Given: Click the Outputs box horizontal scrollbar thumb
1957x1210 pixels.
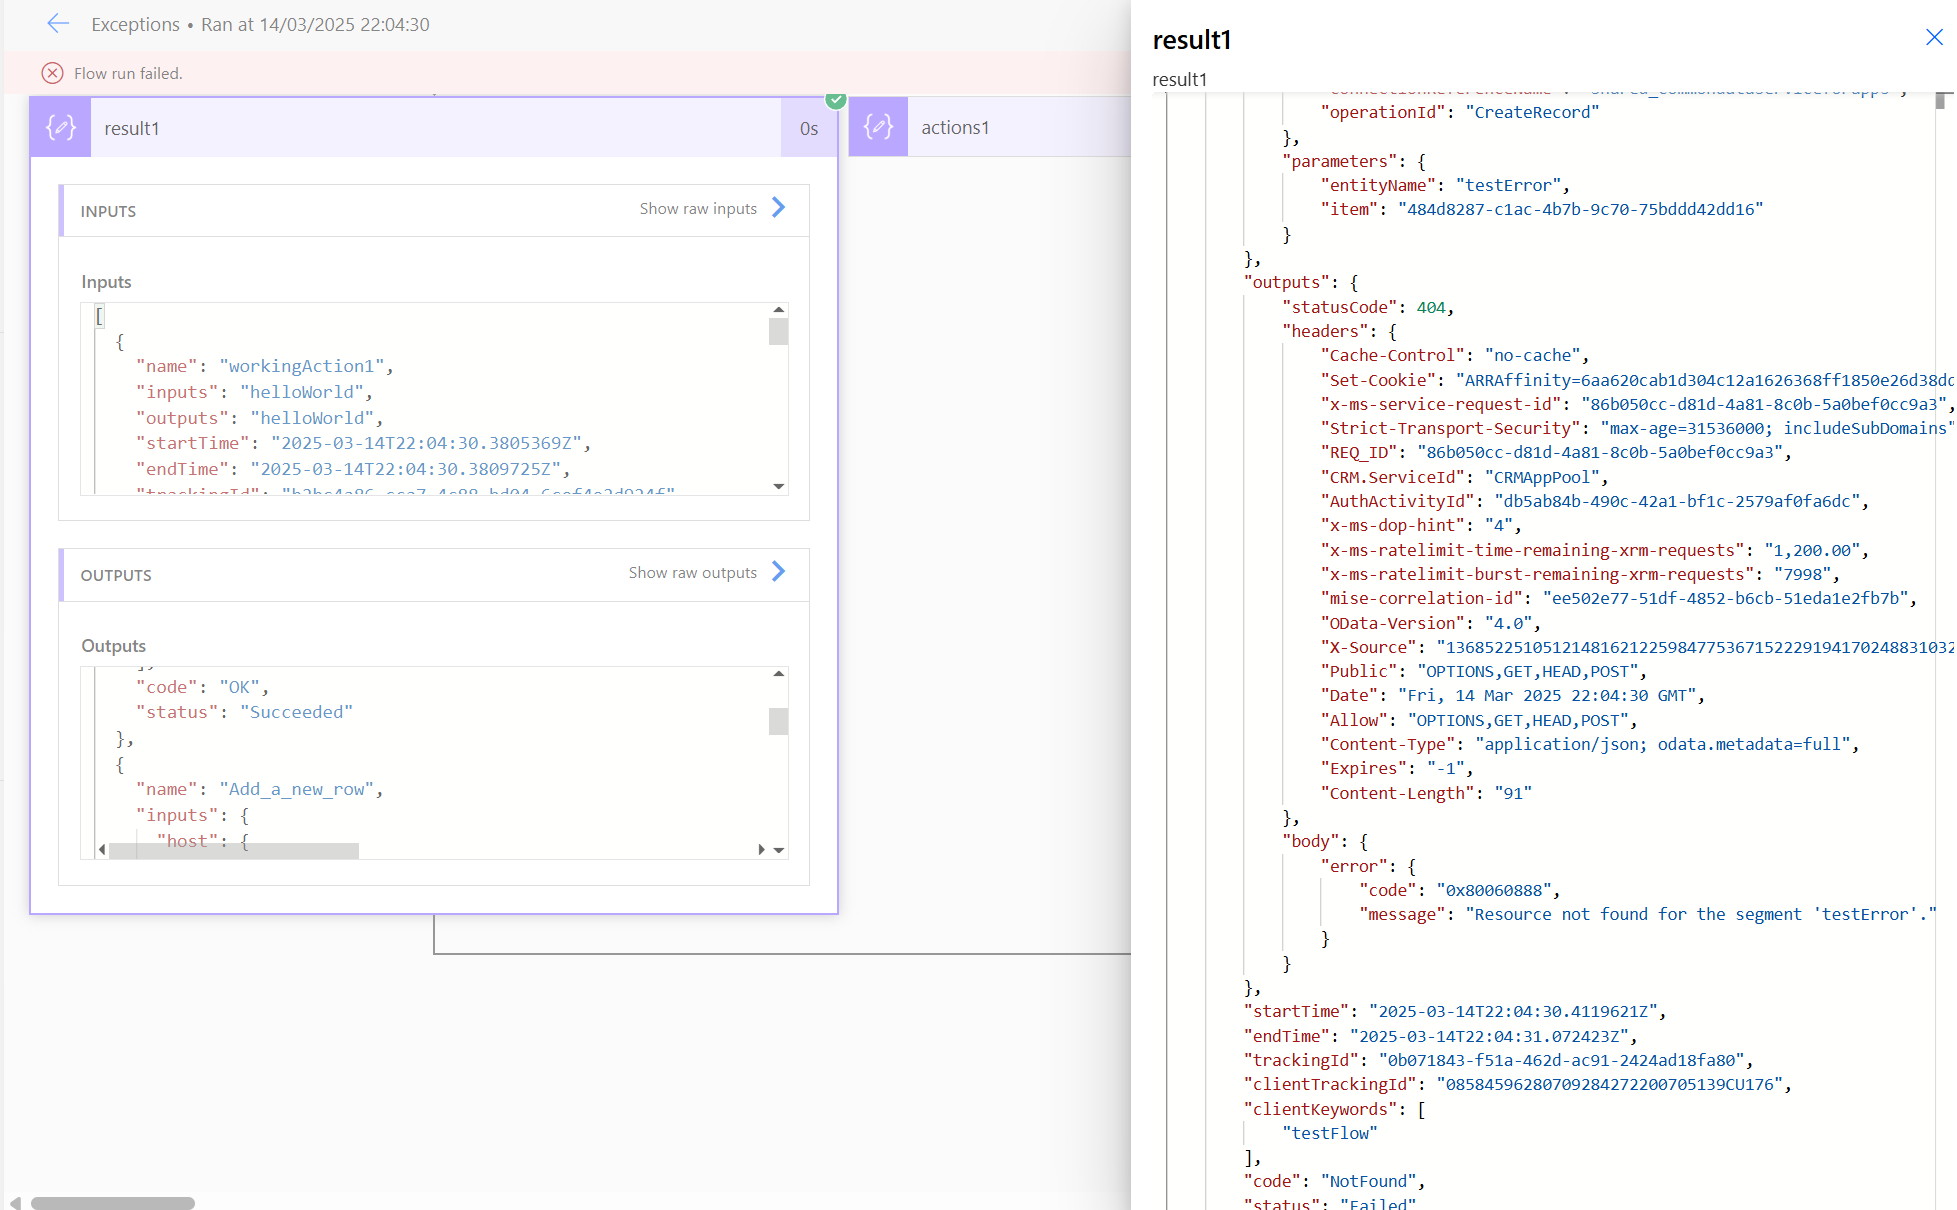Looking at the screenshot, I should coord(234,850).
